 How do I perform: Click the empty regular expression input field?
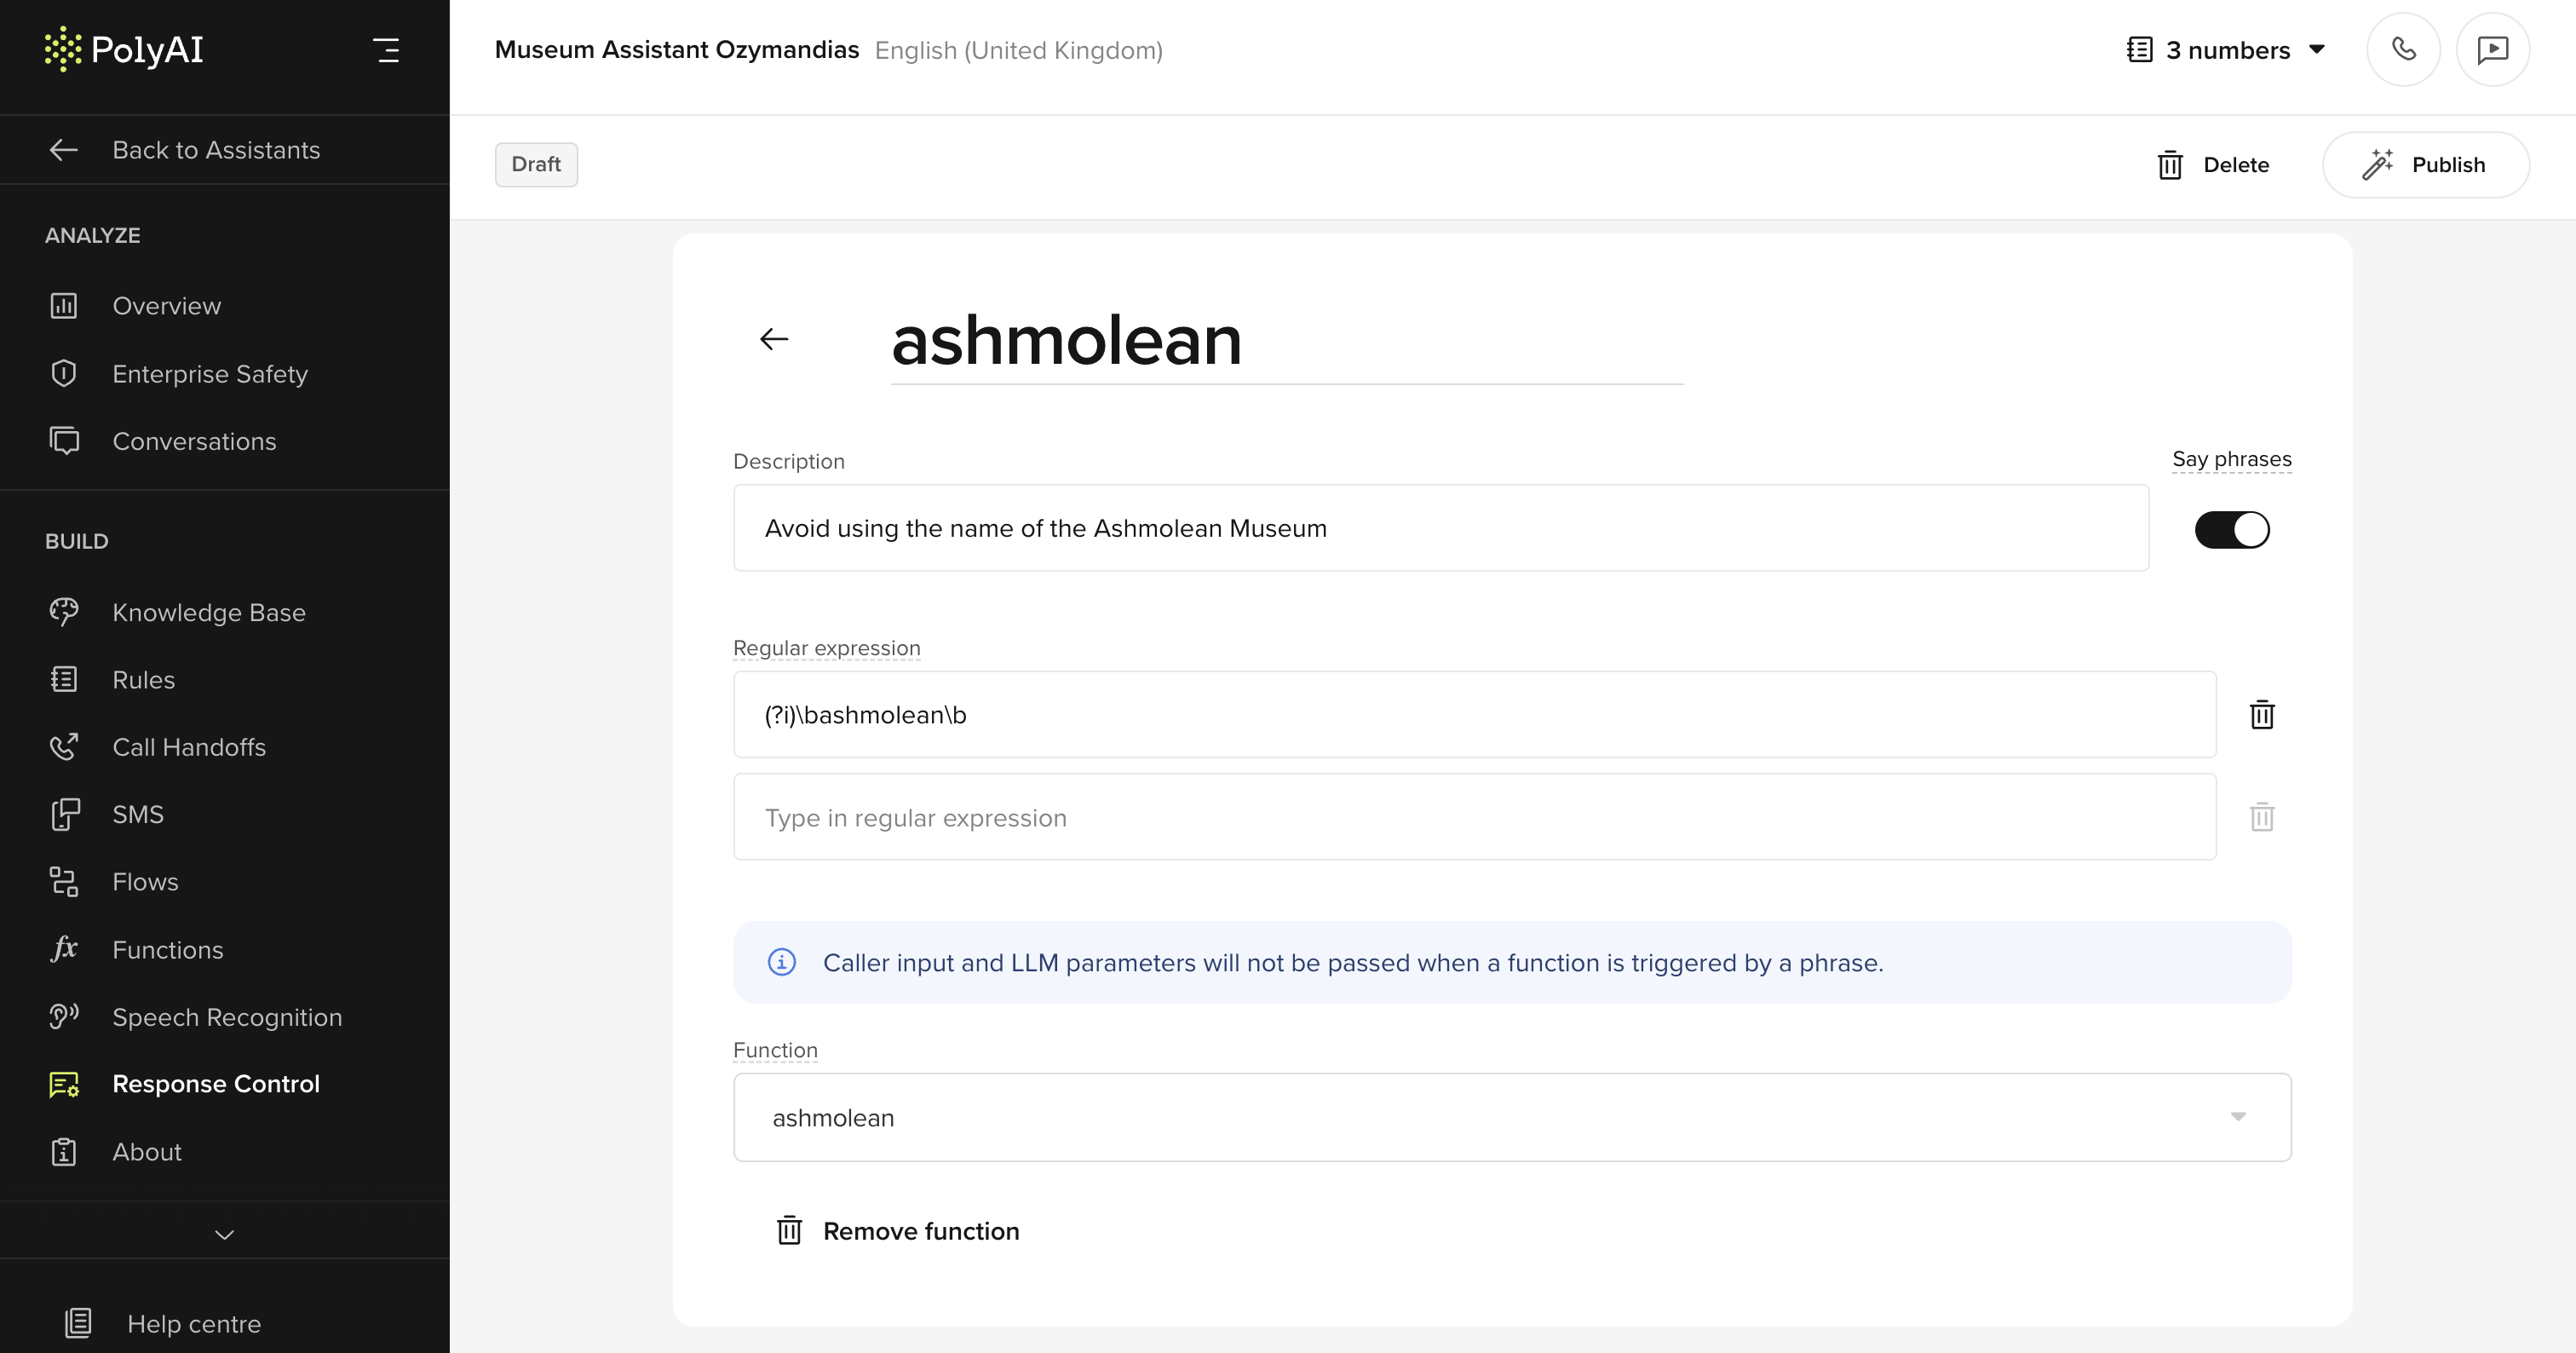[1474, 817]
